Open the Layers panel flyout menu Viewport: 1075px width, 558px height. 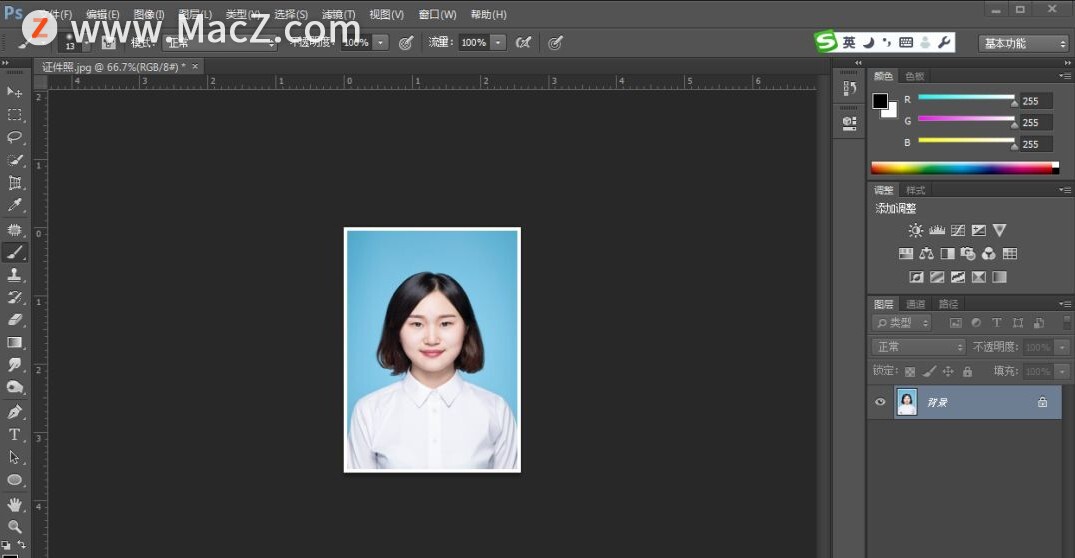point(1065,304)
